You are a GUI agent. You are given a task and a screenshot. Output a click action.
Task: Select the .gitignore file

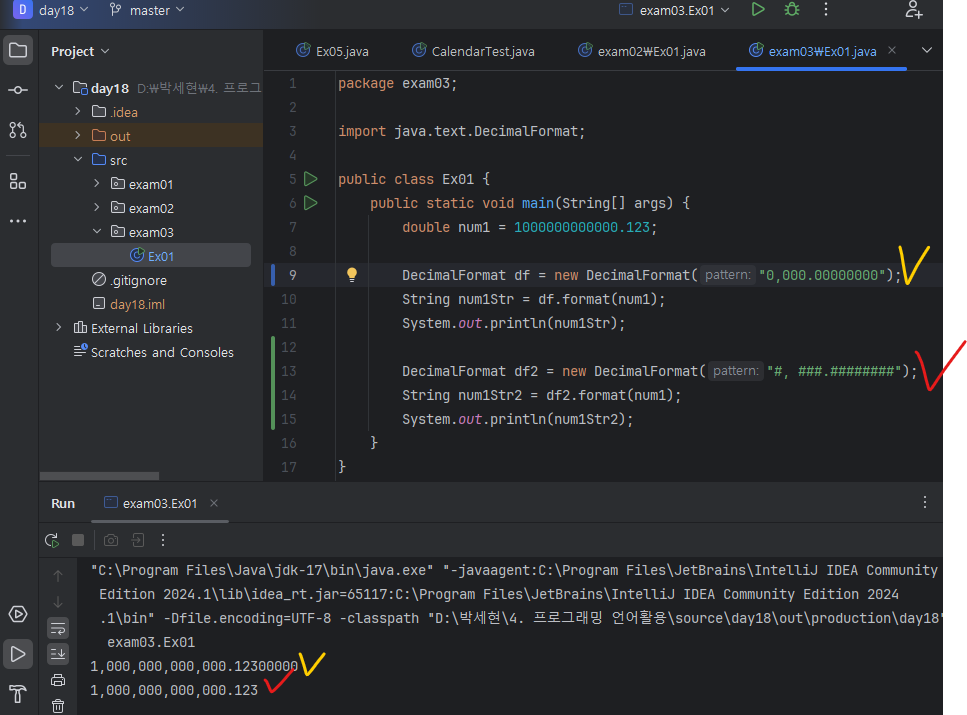coord(129,280)
